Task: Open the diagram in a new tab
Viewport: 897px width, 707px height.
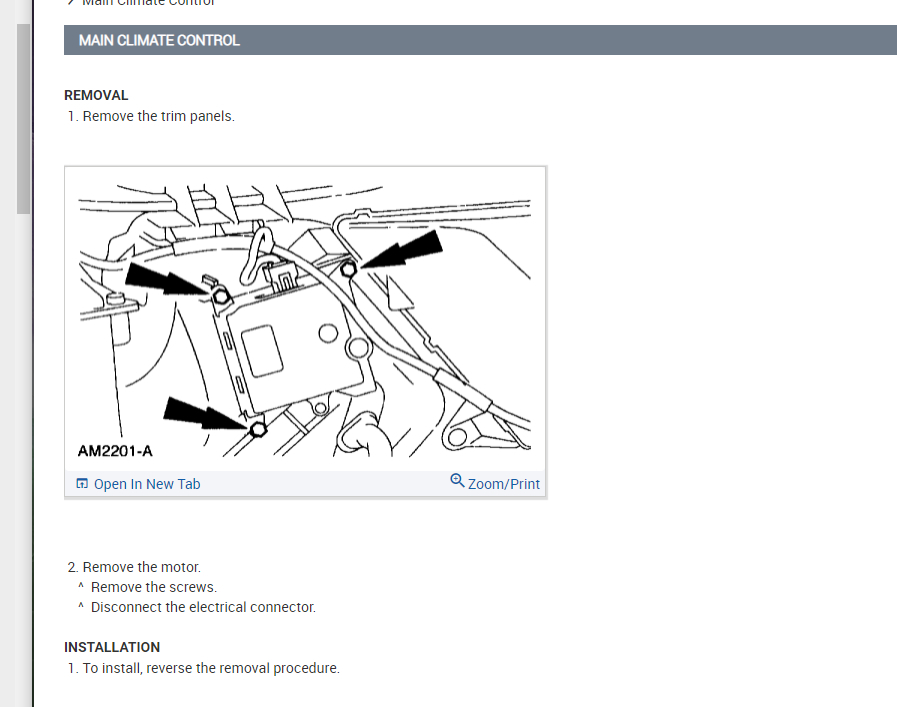Action: [x=146, y=484]
